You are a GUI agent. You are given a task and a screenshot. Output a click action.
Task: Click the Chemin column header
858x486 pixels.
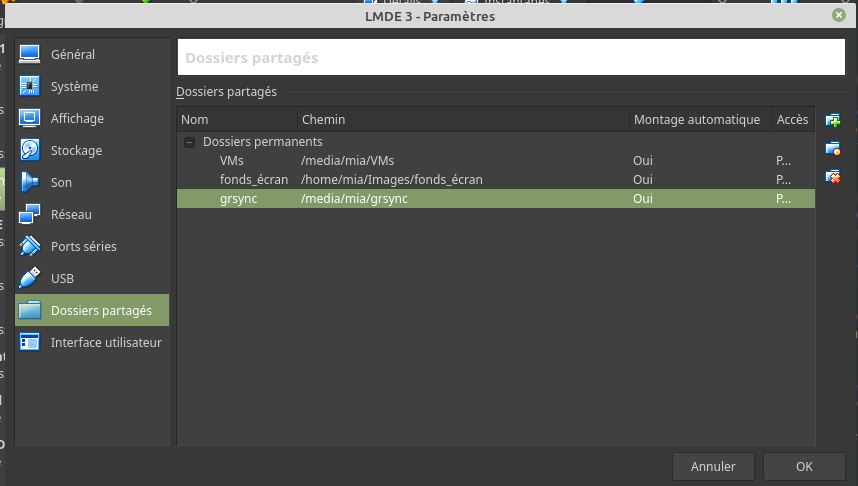pyautogui.click(x=463, y=119)
